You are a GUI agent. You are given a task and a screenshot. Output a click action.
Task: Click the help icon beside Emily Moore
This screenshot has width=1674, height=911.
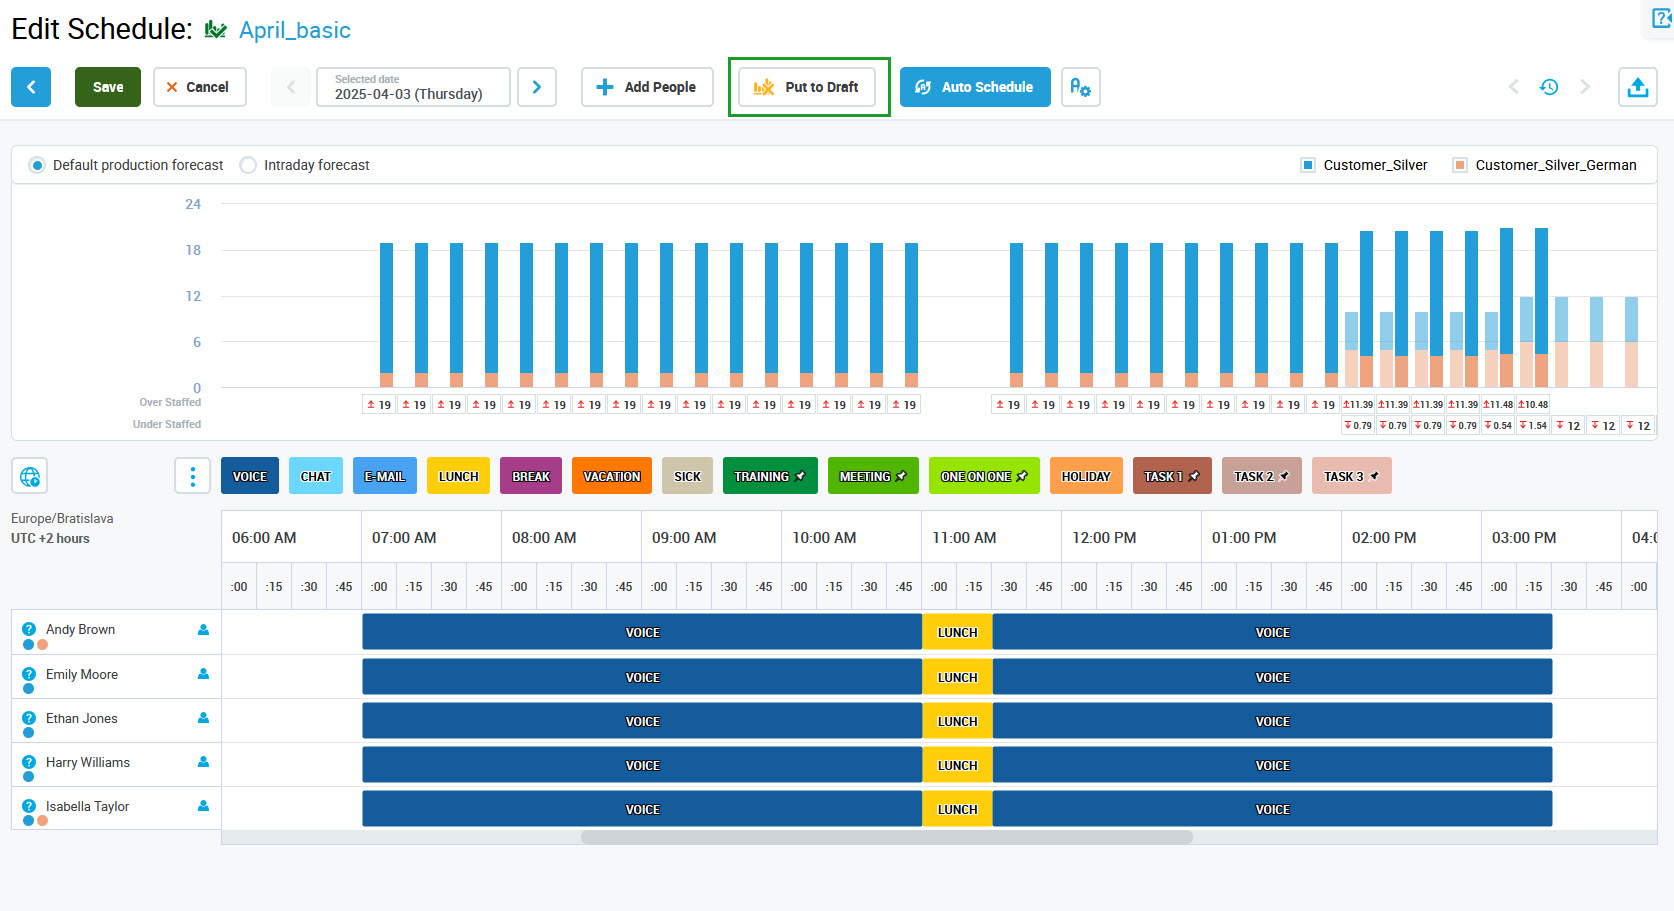click(x=29, y=674)
